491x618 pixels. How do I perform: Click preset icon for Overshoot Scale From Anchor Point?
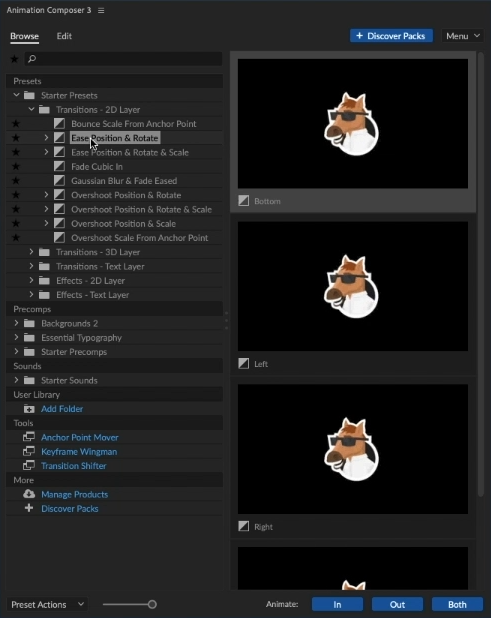[59, 237]
